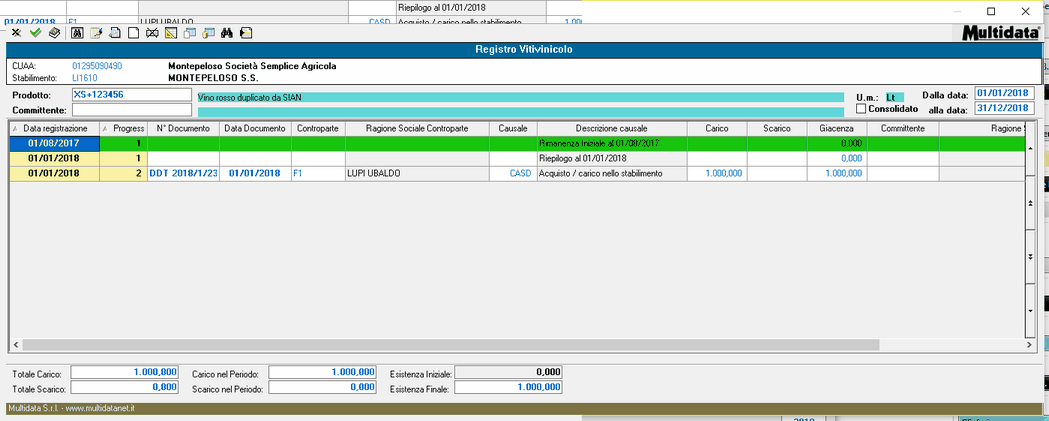1049x421 pixels.
Task: Click the framed binoculars search icon
Action: 77,33
